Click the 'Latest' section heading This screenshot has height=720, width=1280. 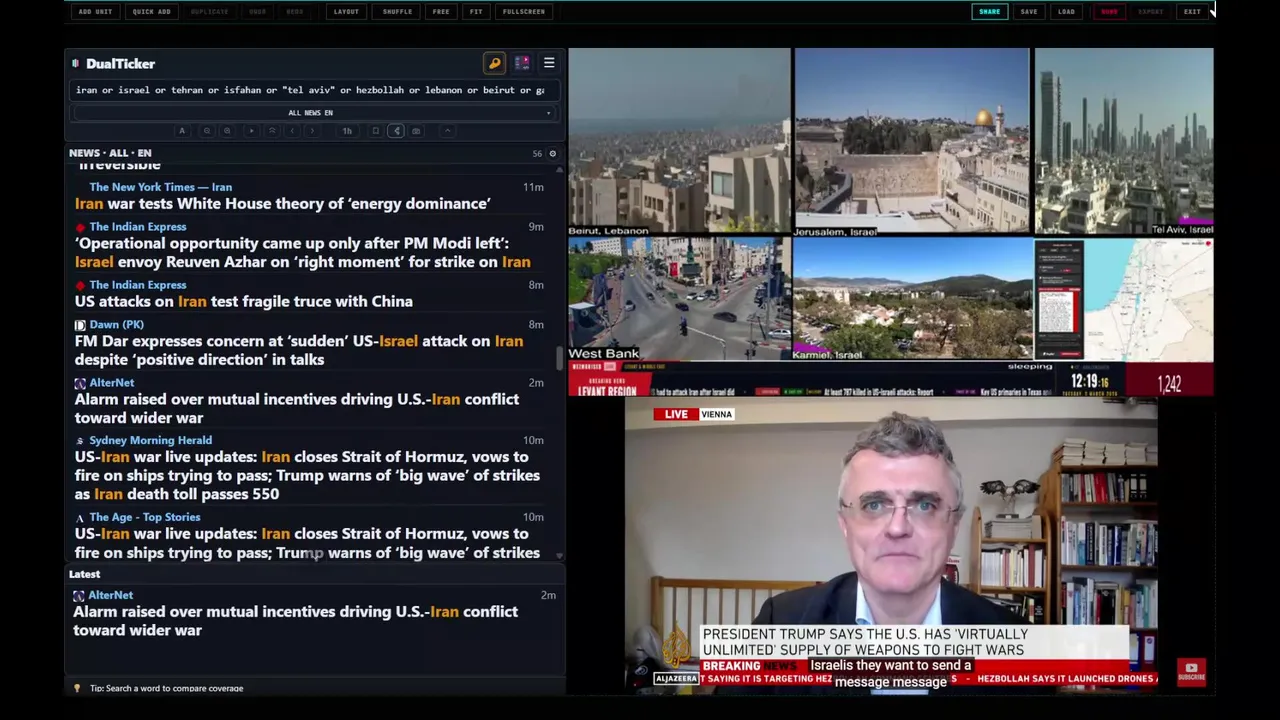coord(84,574)
